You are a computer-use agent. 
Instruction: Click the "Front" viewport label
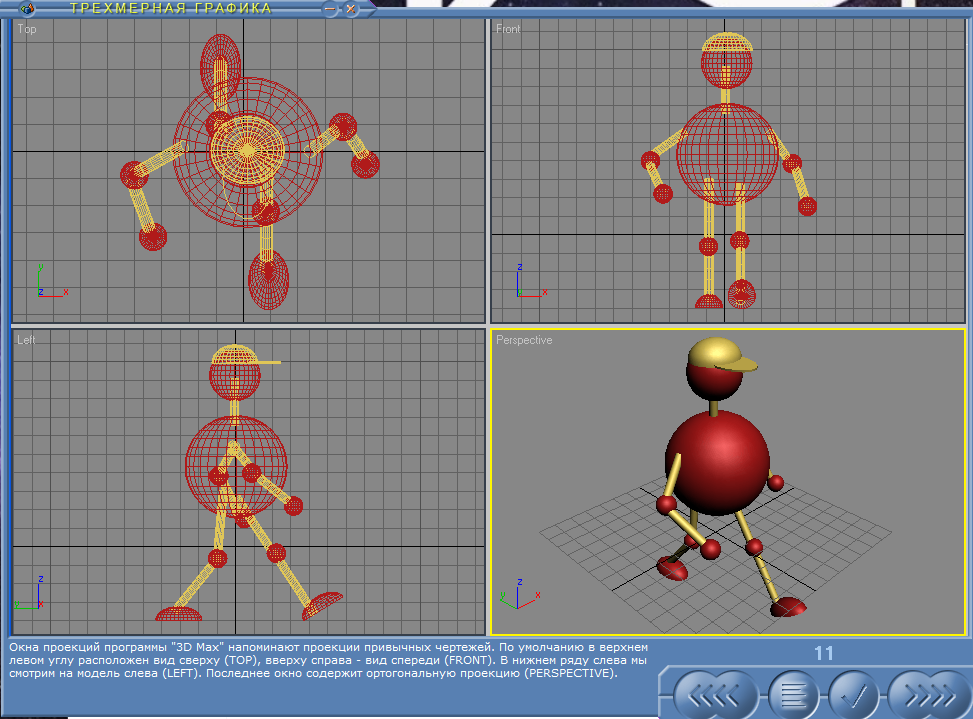(508, 29)
